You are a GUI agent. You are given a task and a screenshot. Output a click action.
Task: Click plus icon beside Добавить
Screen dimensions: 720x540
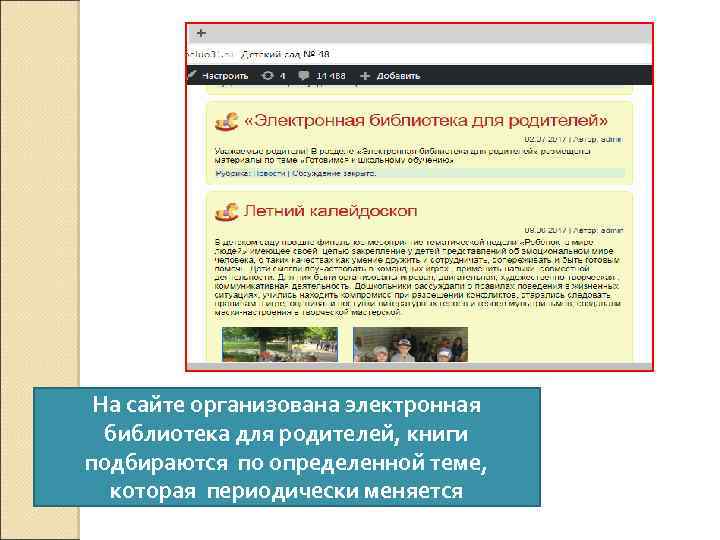[x=365, y=76]
